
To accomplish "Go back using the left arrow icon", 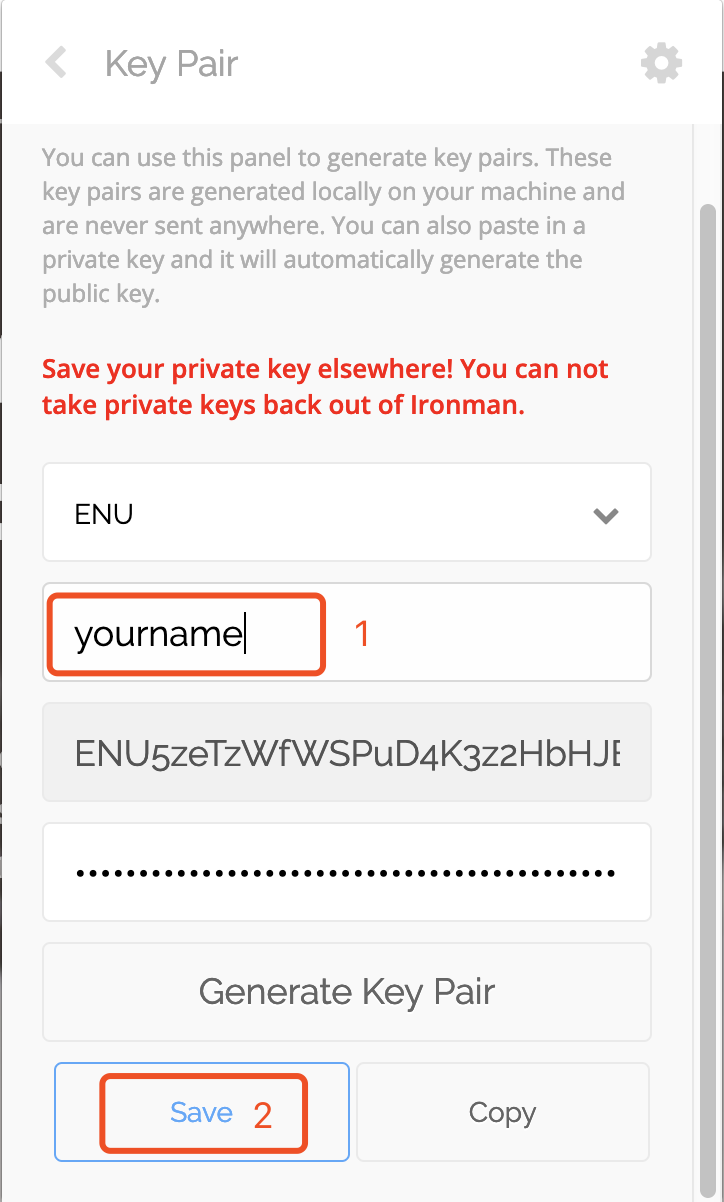I will pyautogui.click(x=56, y=64).
